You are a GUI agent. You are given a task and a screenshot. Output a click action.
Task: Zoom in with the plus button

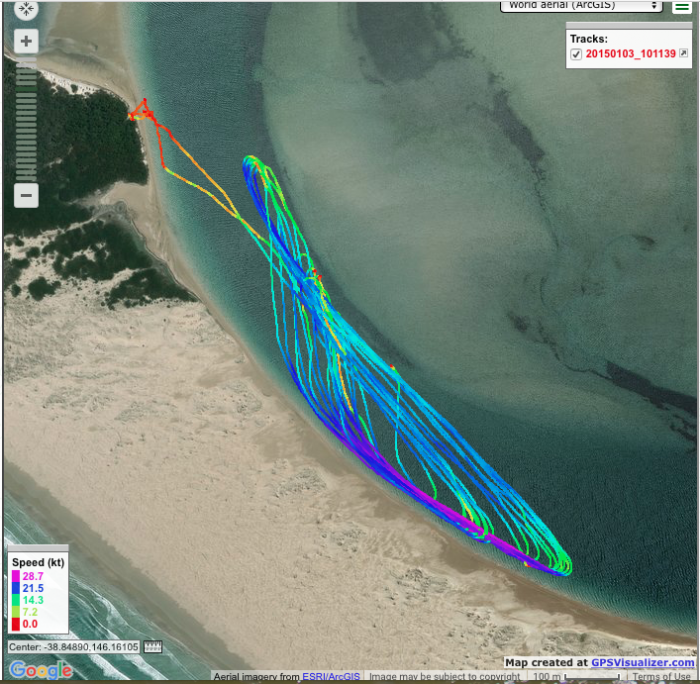pos(26,42)
